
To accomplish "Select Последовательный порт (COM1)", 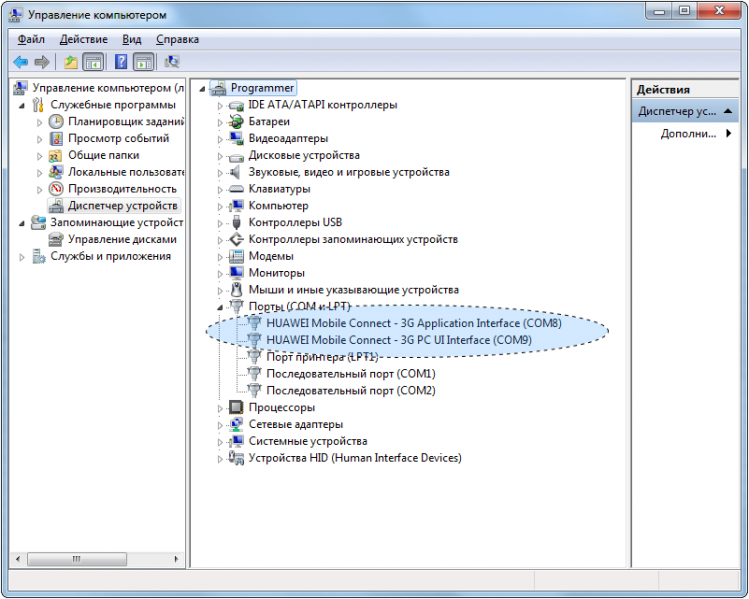I will [351, 374].
